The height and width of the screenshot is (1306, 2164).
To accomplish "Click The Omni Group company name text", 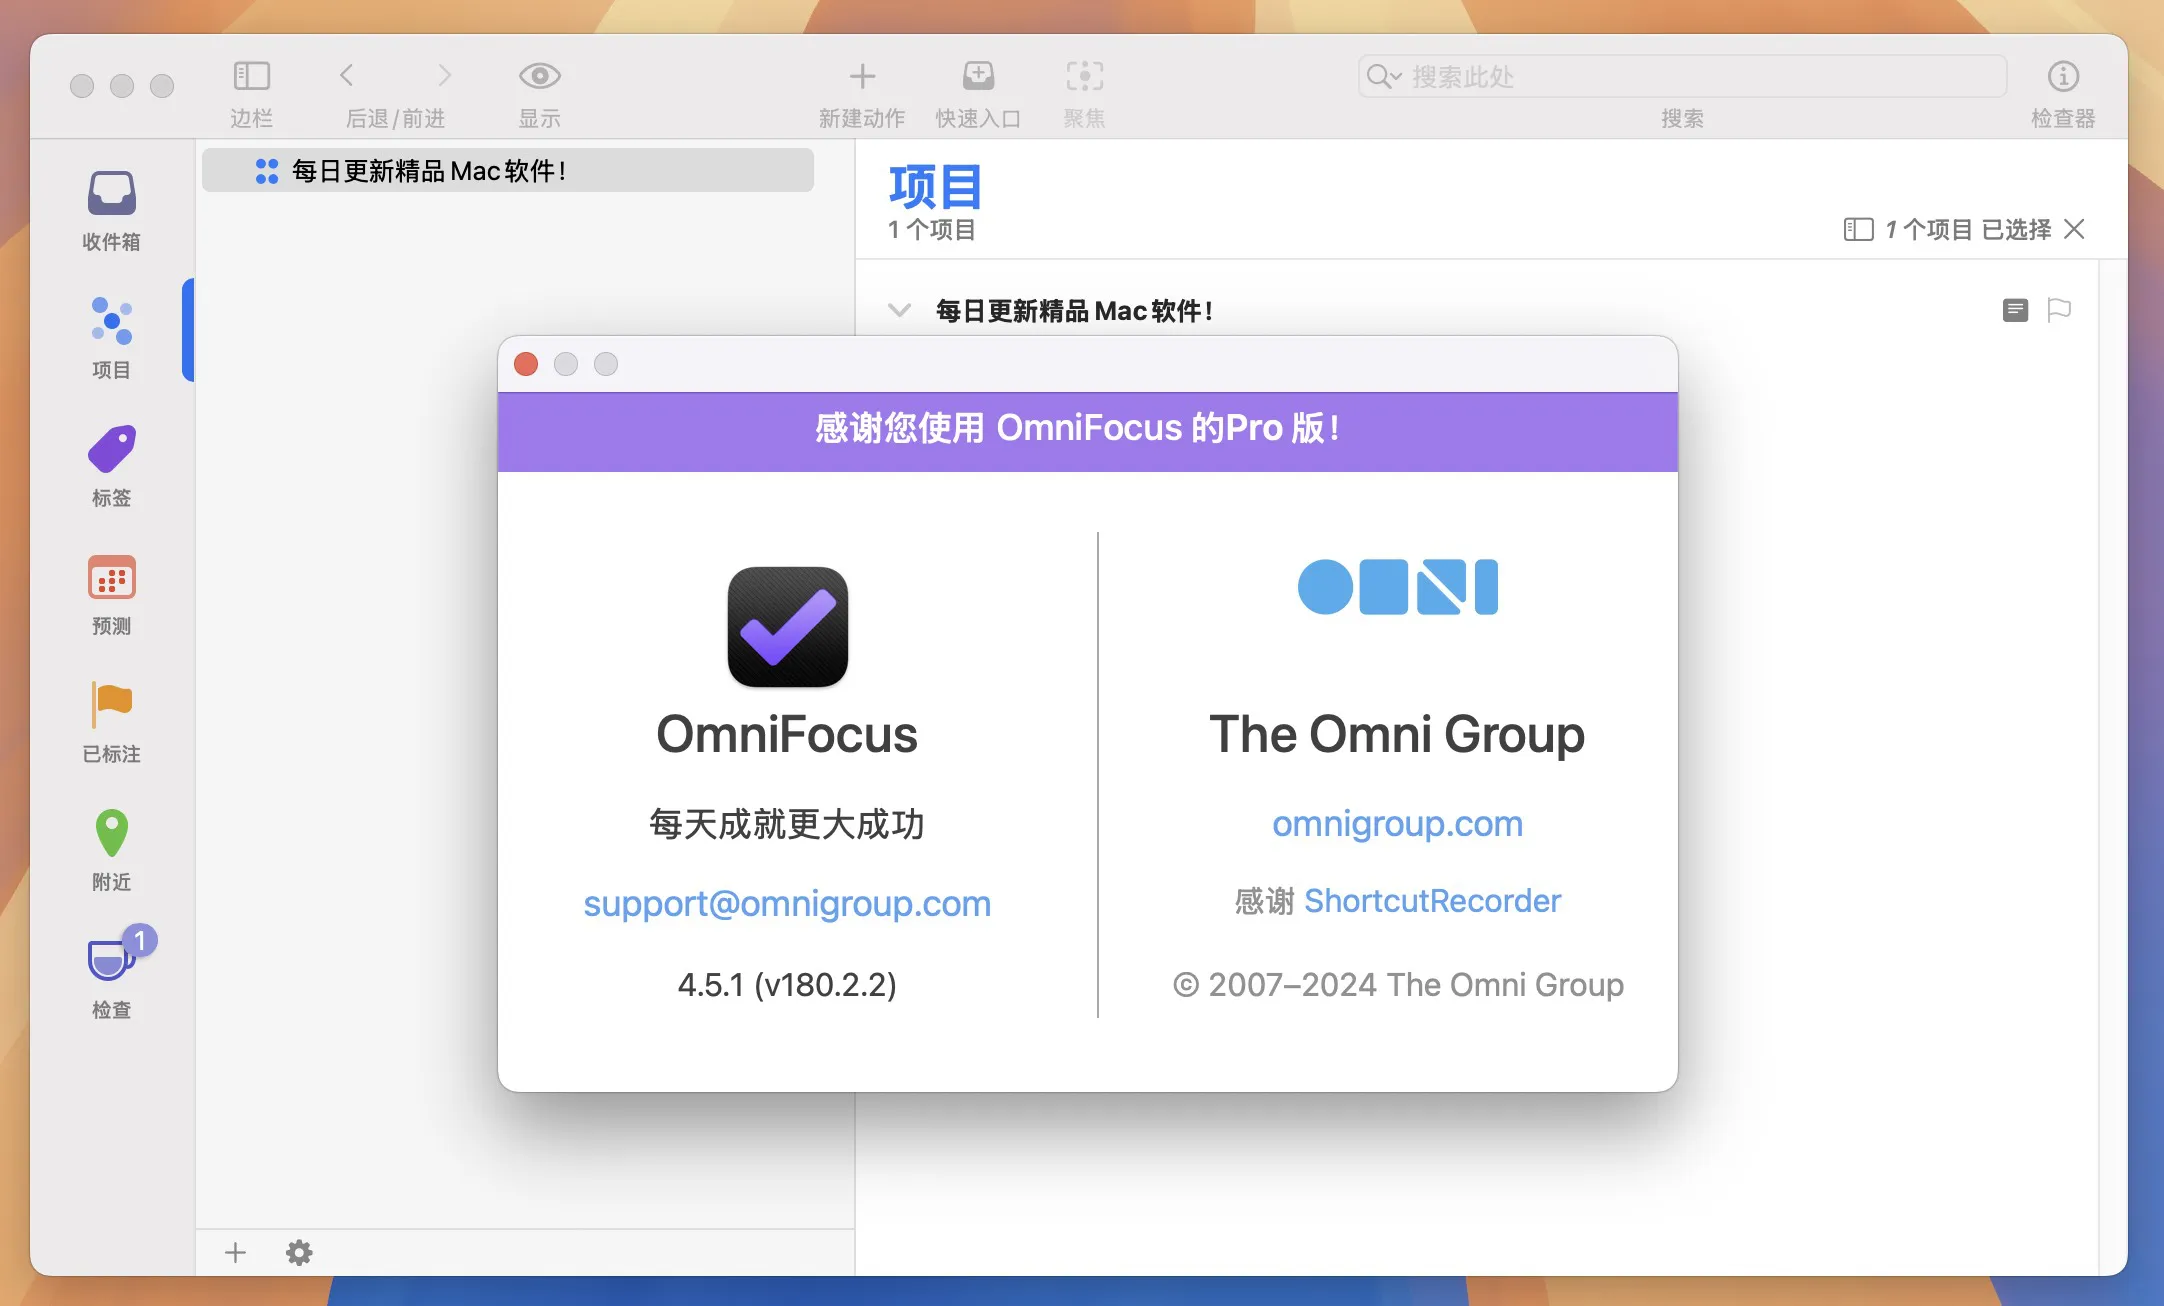I will (1397, 735).
